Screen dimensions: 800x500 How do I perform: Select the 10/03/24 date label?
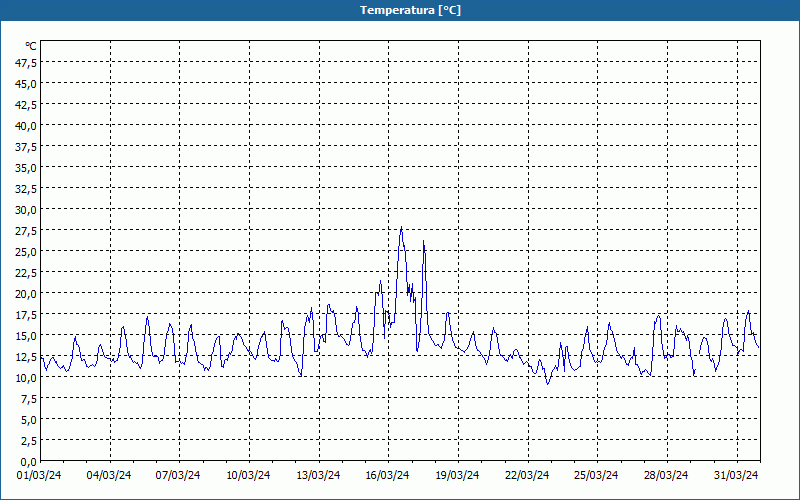coord(248,476)
